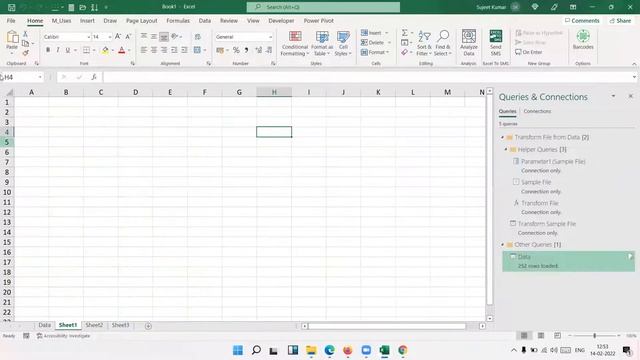The height and width of the screenshot is (360, 640).
Task: Open Sort & Filter menu
Action: pos(424,43)
